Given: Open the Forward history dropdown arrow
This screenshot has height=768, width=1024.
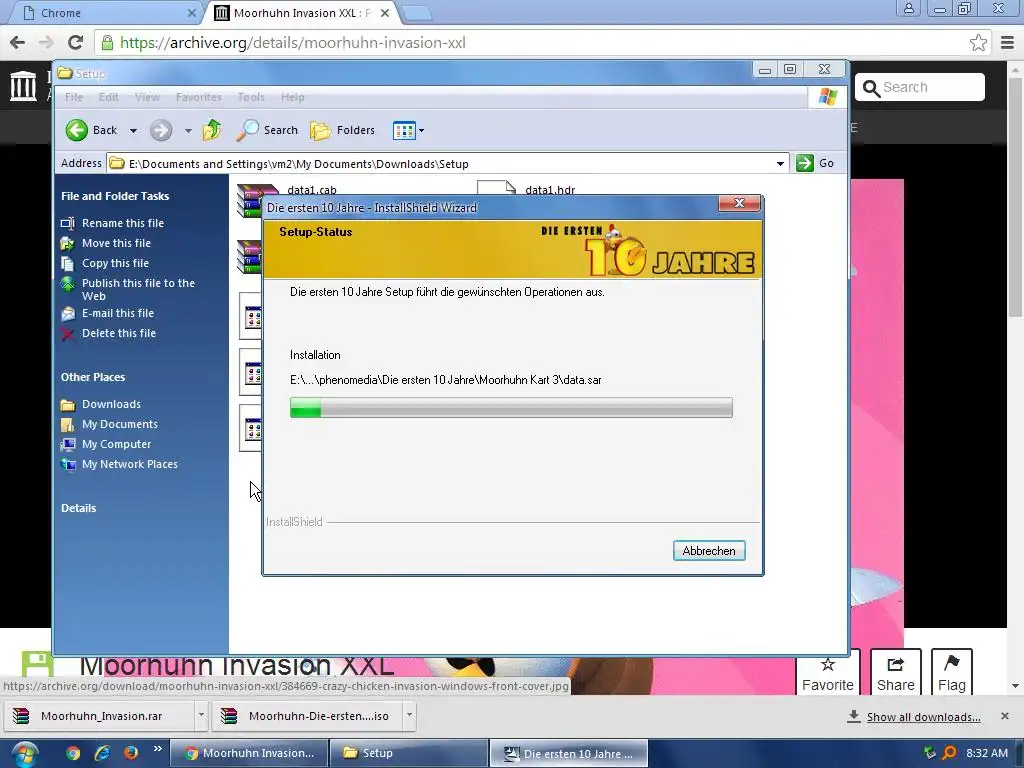Looking at the screenshot, I should (188, 131).
